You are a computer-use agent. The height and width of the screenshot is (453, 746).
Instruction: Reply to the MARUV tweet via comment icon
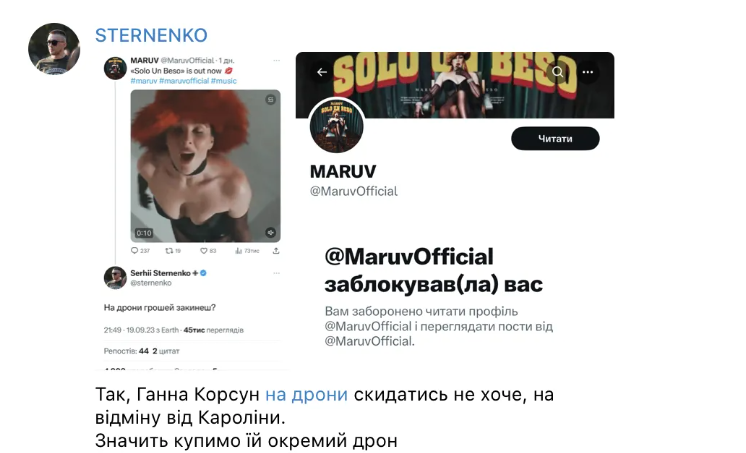[x=135, y=250]
